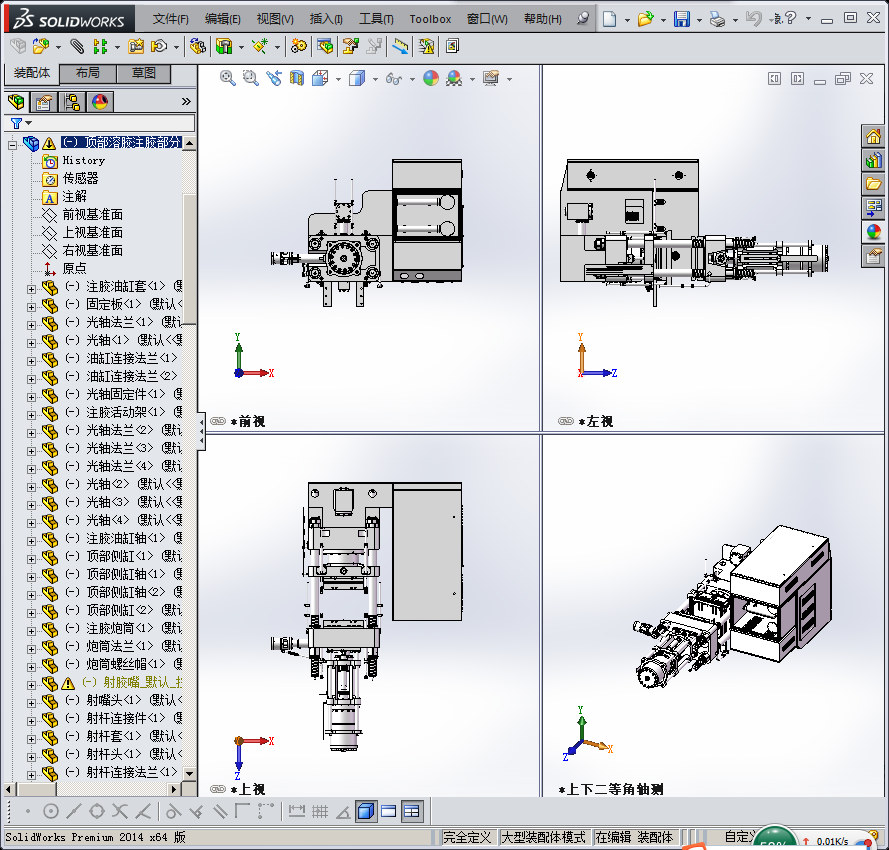889x850 pixels.
Task: Open the View Orientation dropdown arrow
Action: pyautogui.click(x=338, y=79)
